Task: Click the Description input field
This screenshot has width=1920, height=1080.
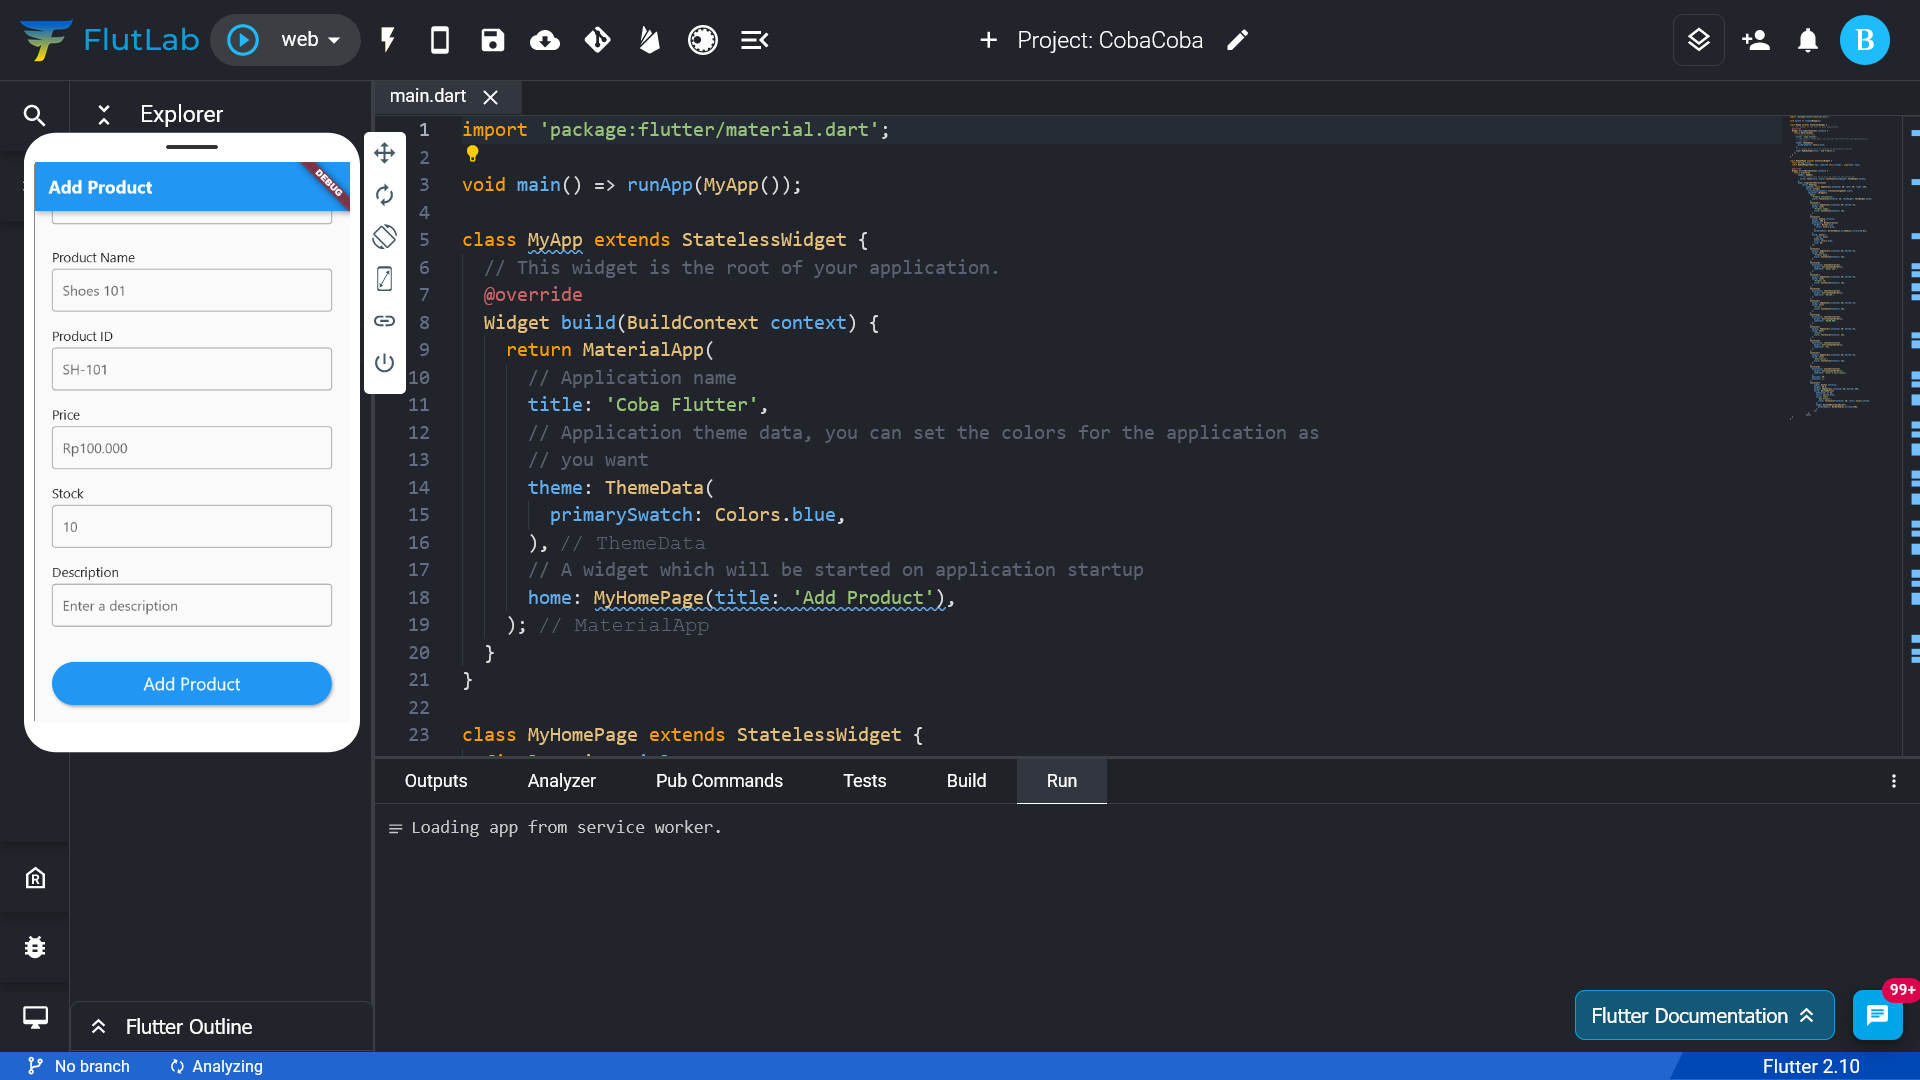Action: [192, 605]
